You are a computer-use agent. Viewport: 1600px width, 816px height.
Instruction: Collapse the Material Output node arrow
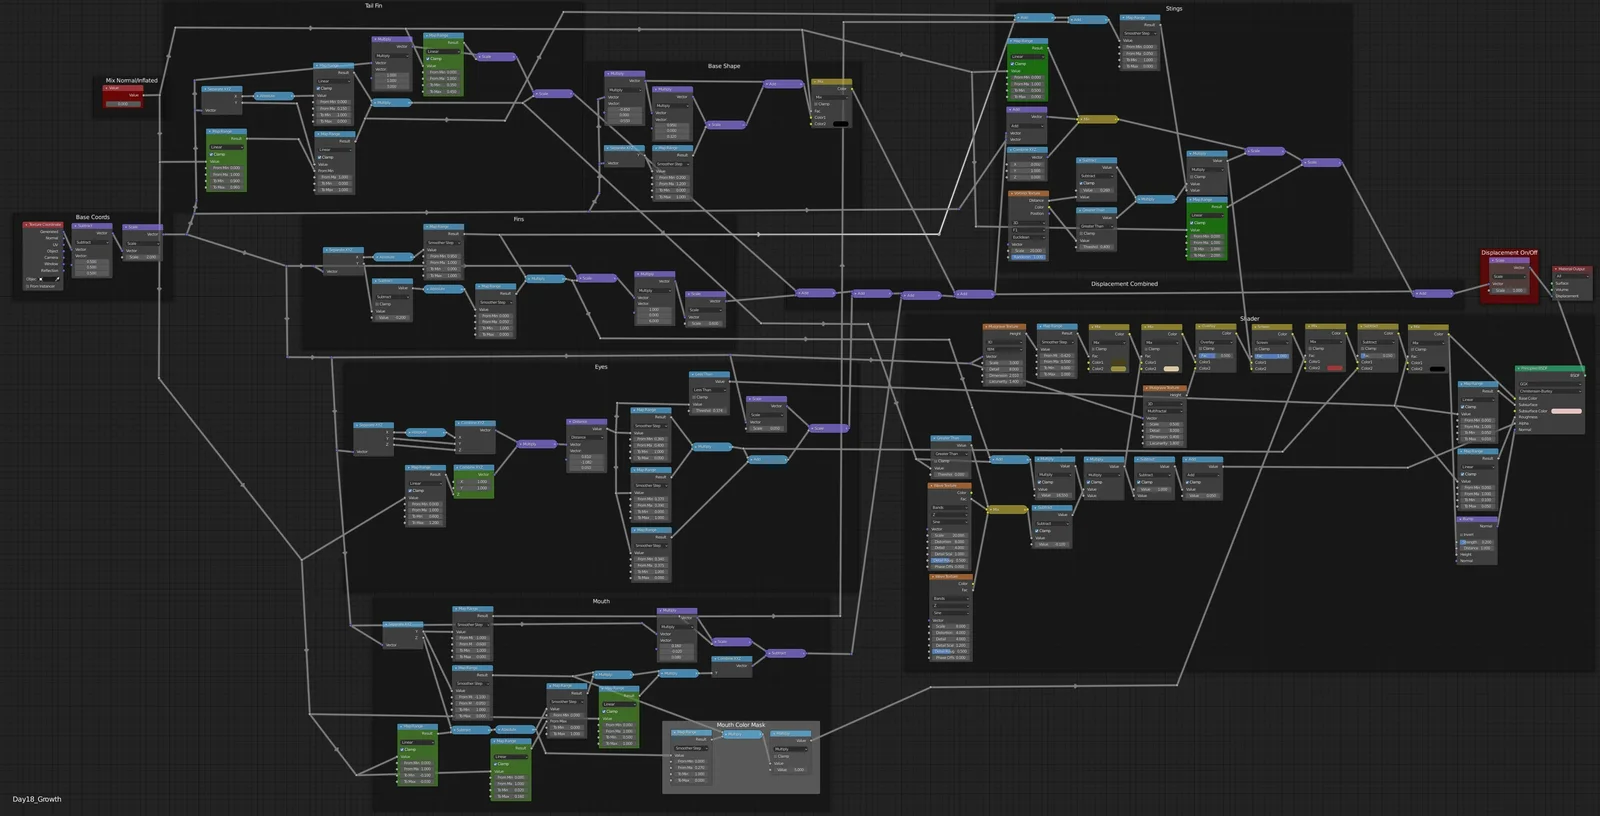click(1557, 269)
